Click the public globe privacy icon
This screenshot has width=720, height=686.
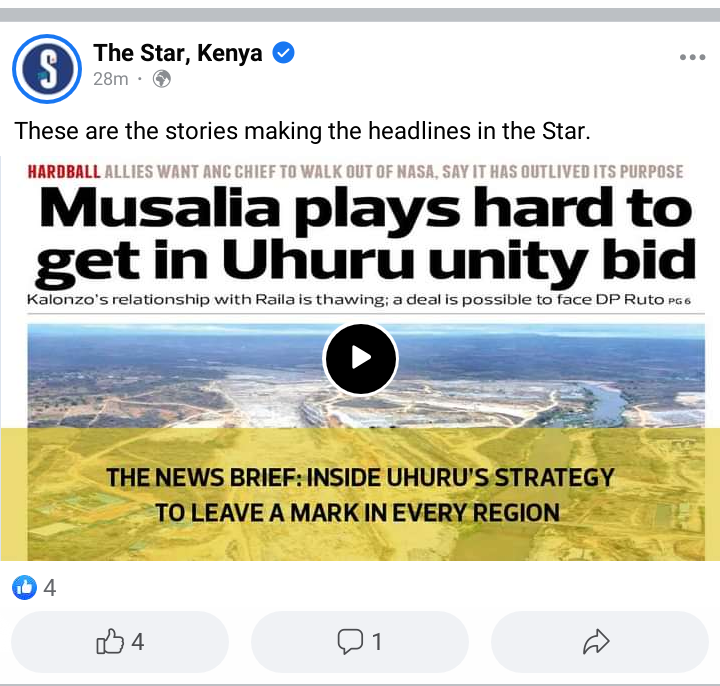(162, 79)
